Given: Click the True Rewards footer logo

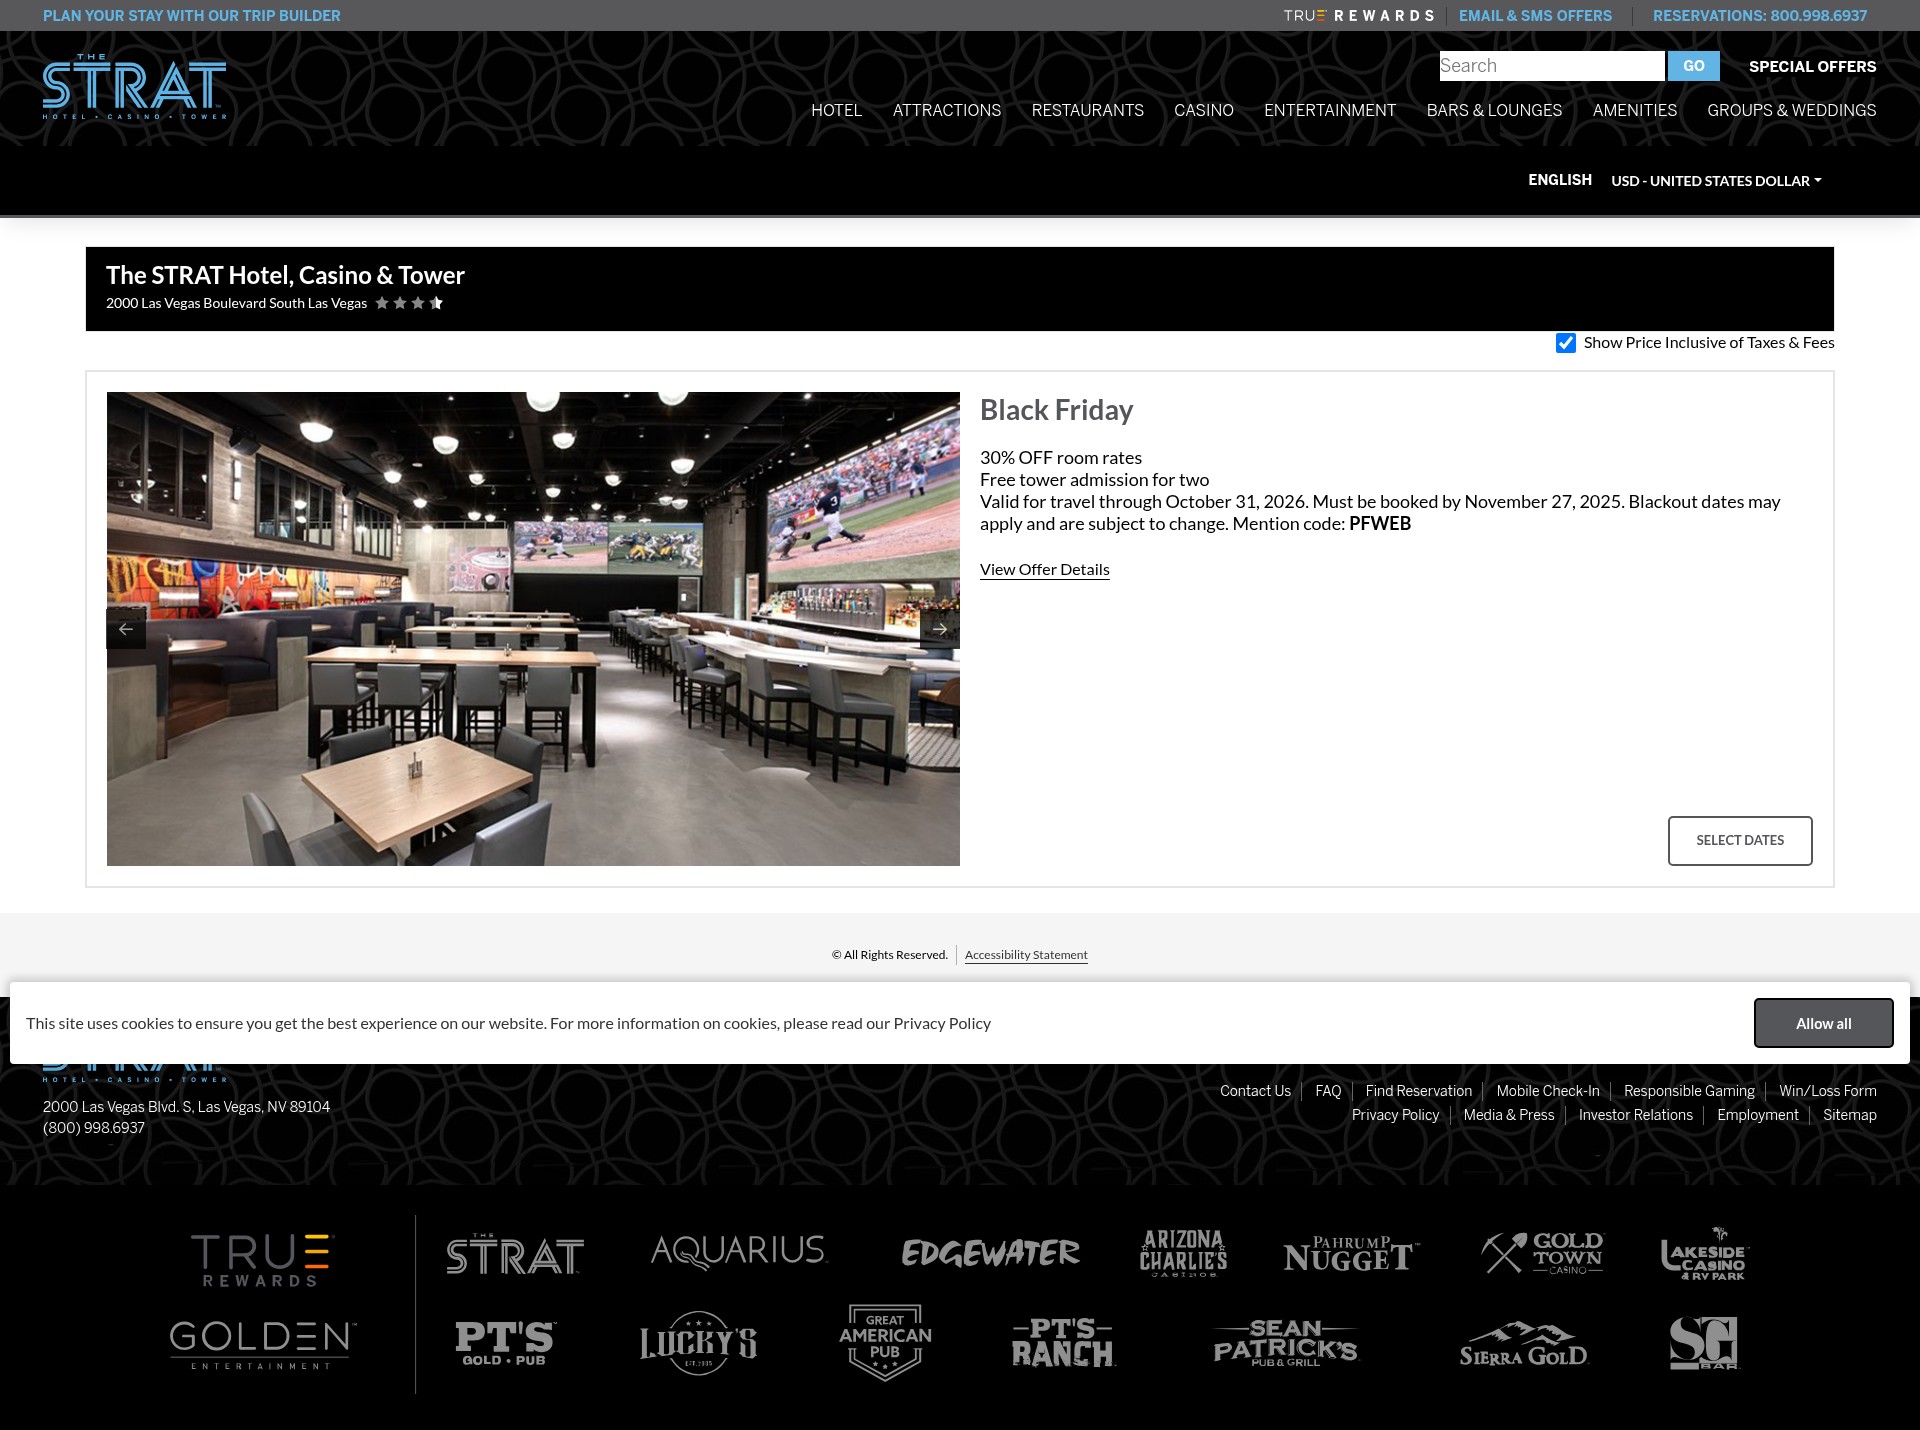Looking at the screenshot, I should tap(261, 1260).
